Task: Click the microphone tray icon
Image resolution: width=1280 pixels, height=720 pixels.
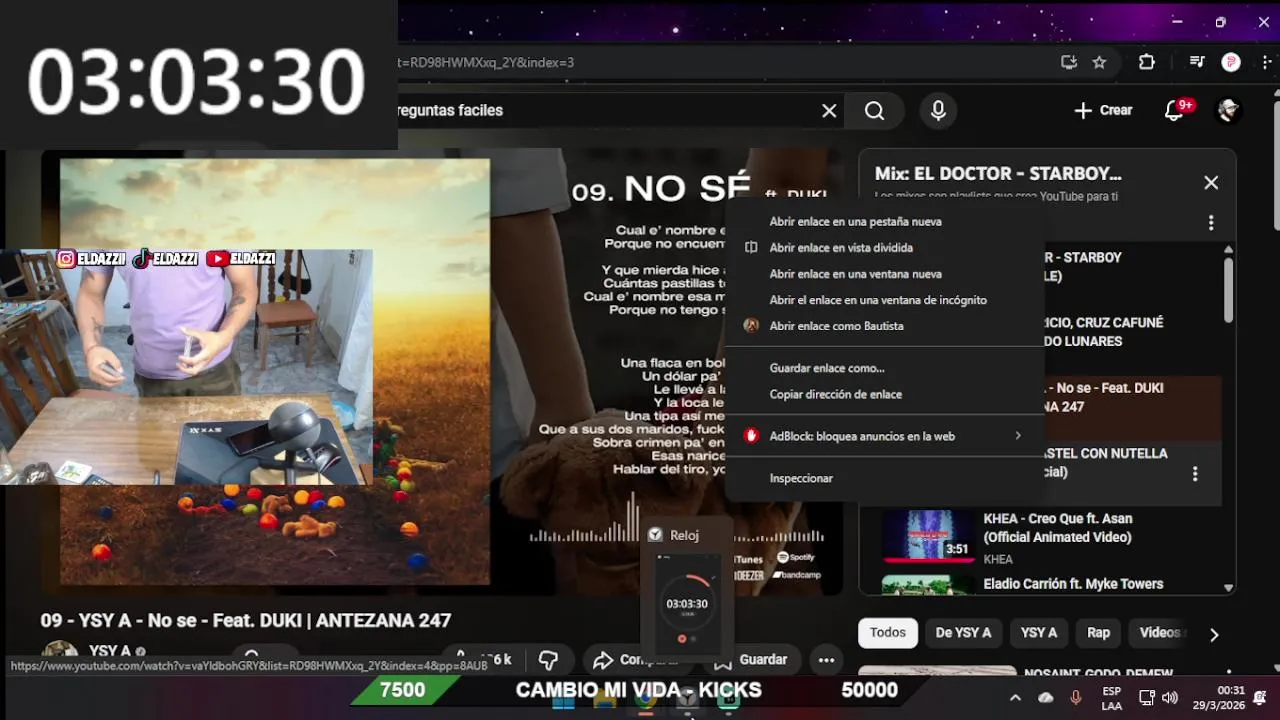Action: pos(1077,698)
